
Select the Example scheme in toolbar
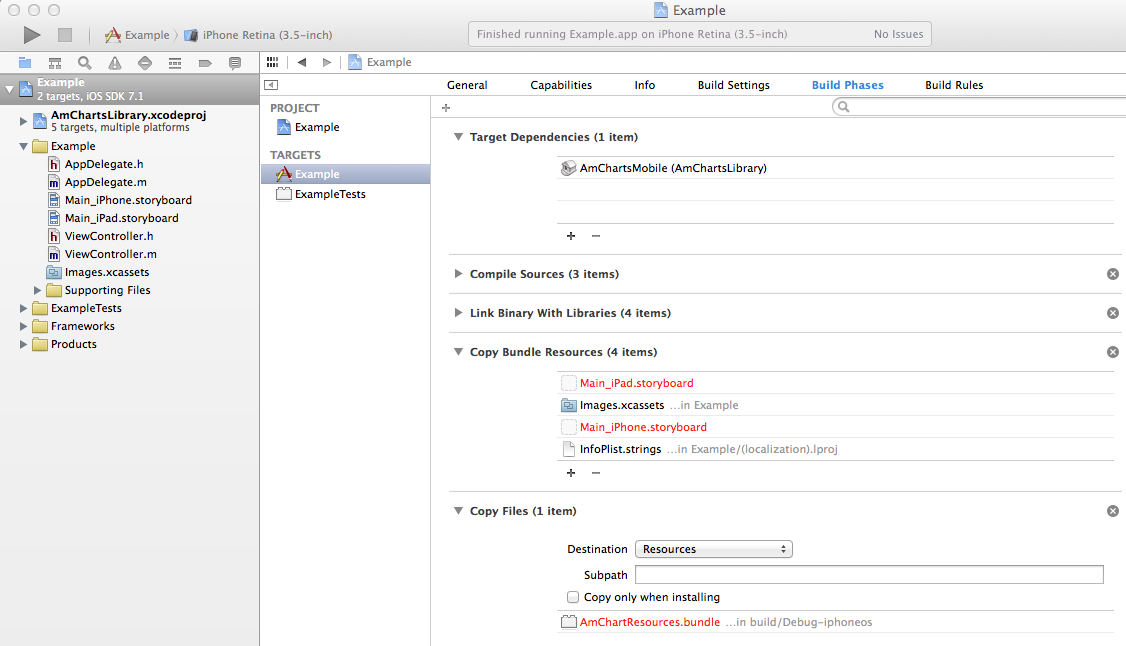(137, 35)
